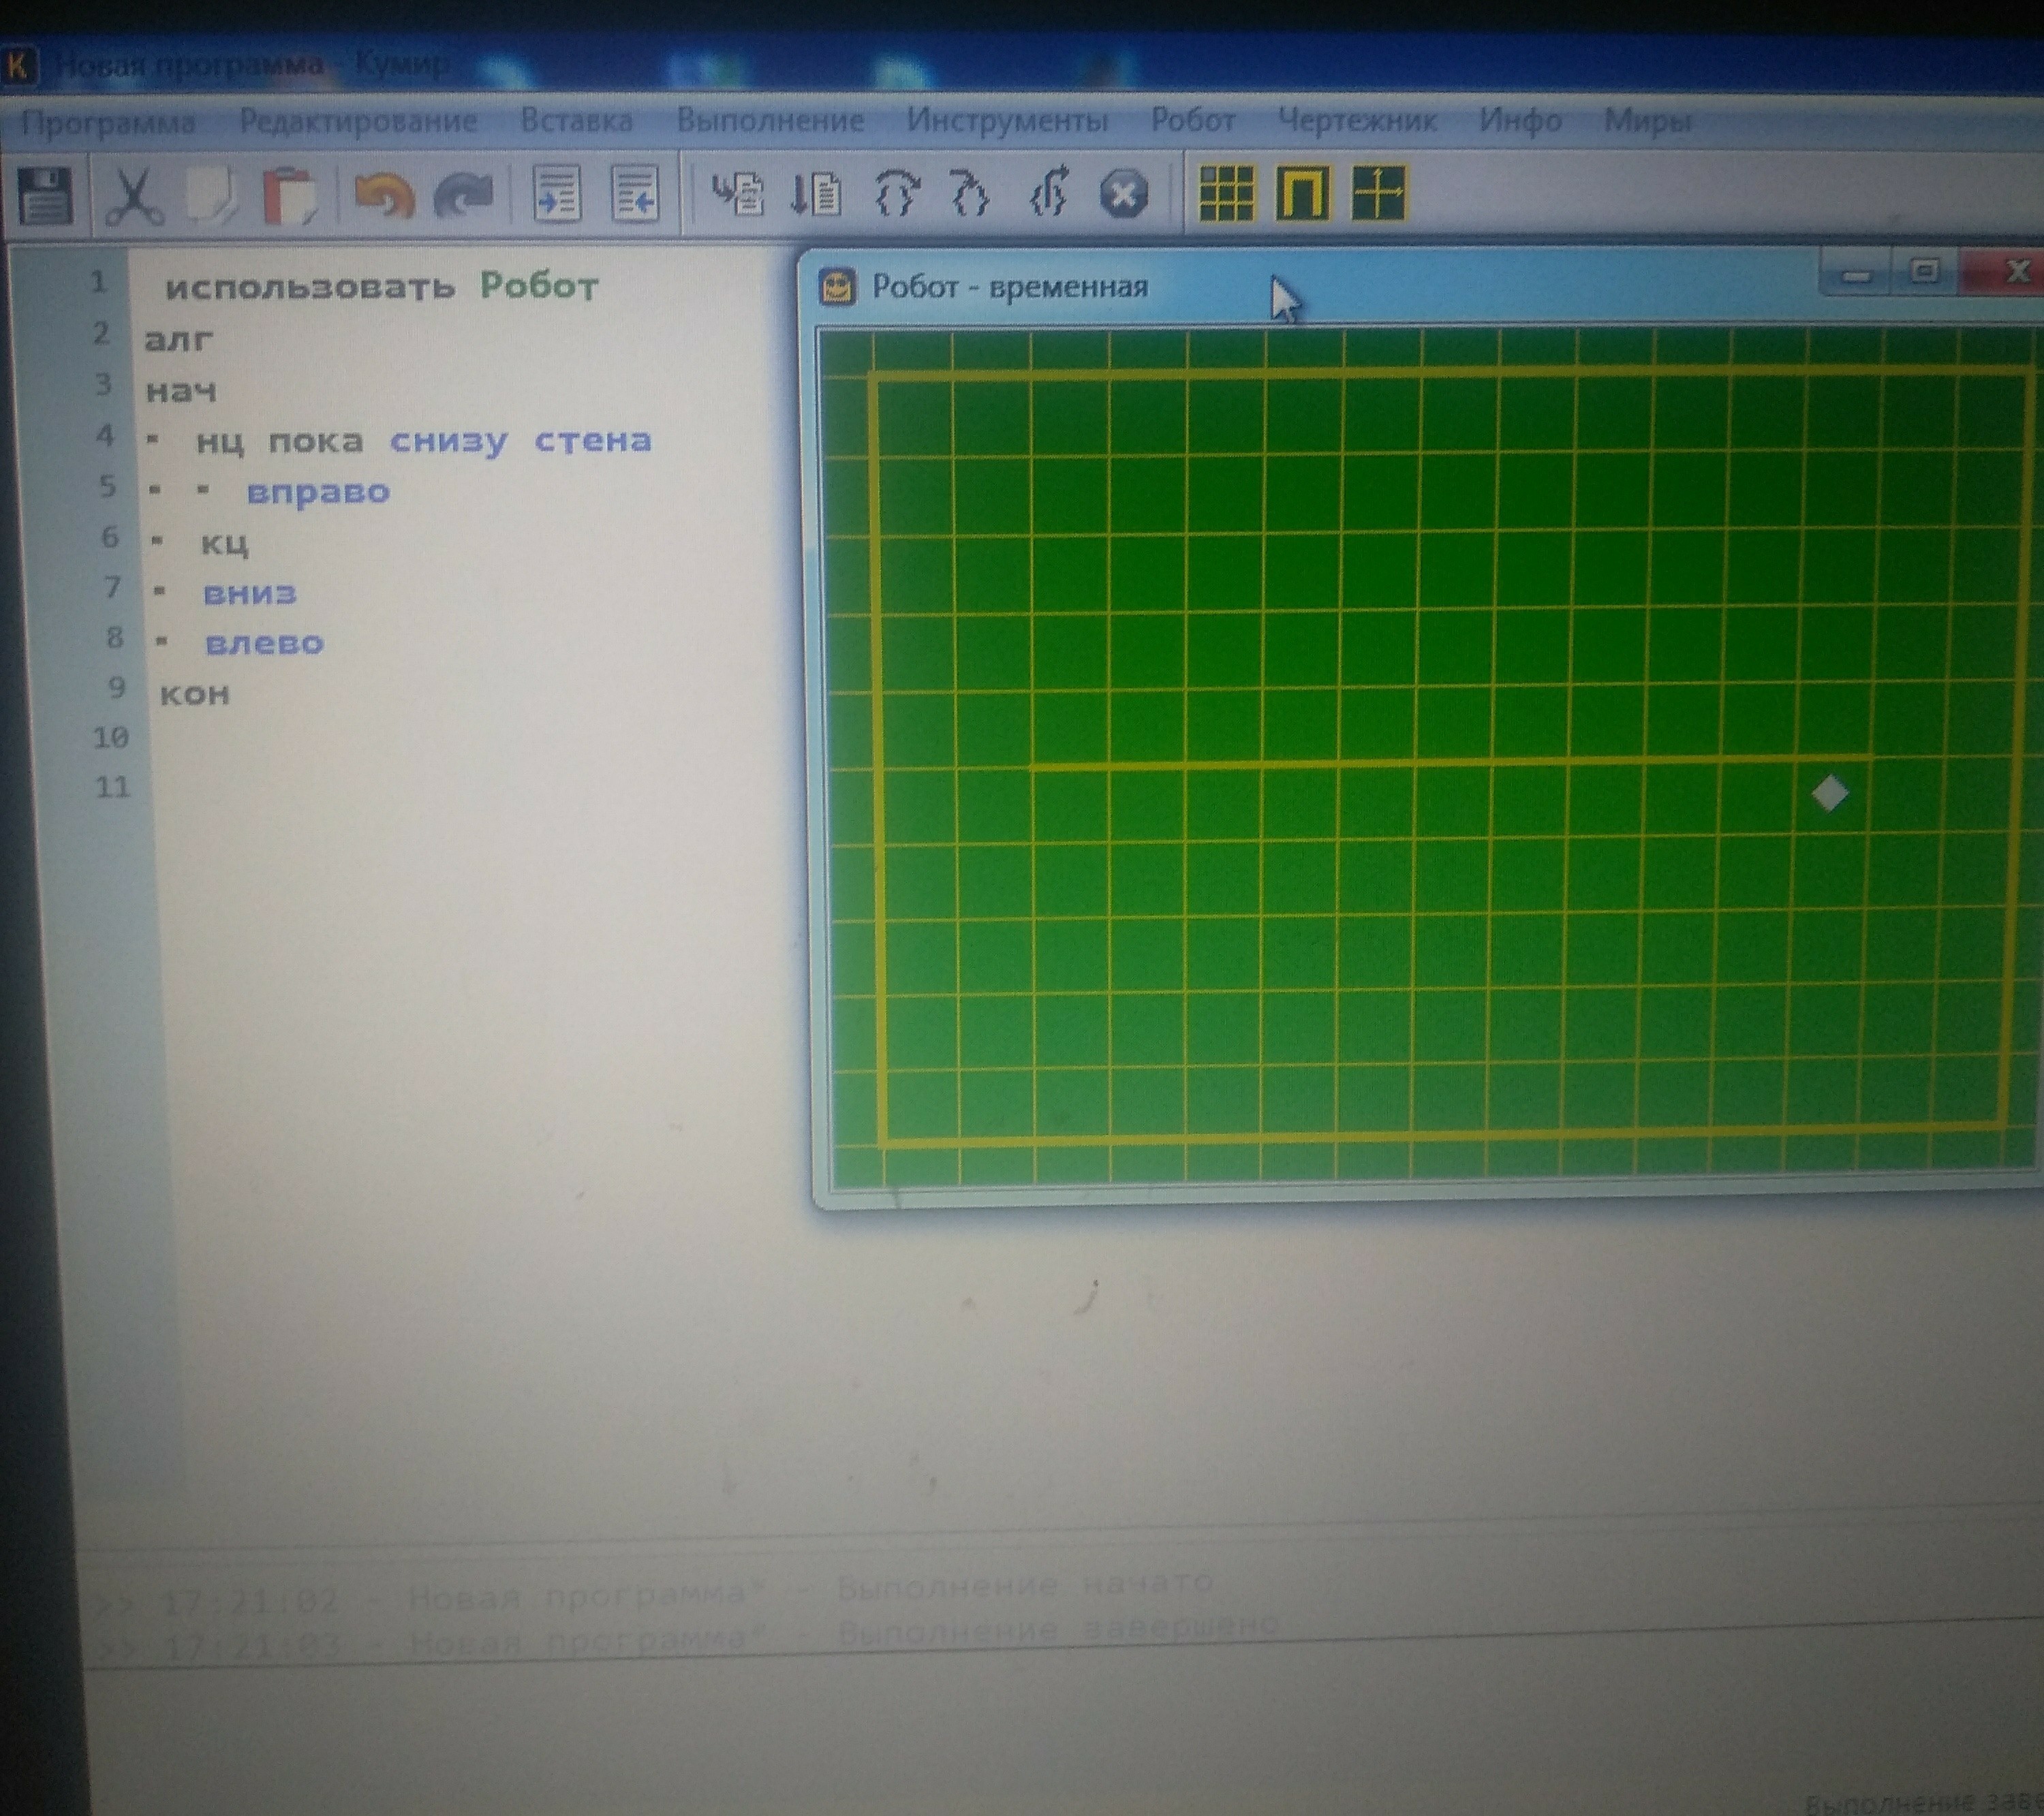Open the Робот menu

click(x=1192, y=120)
